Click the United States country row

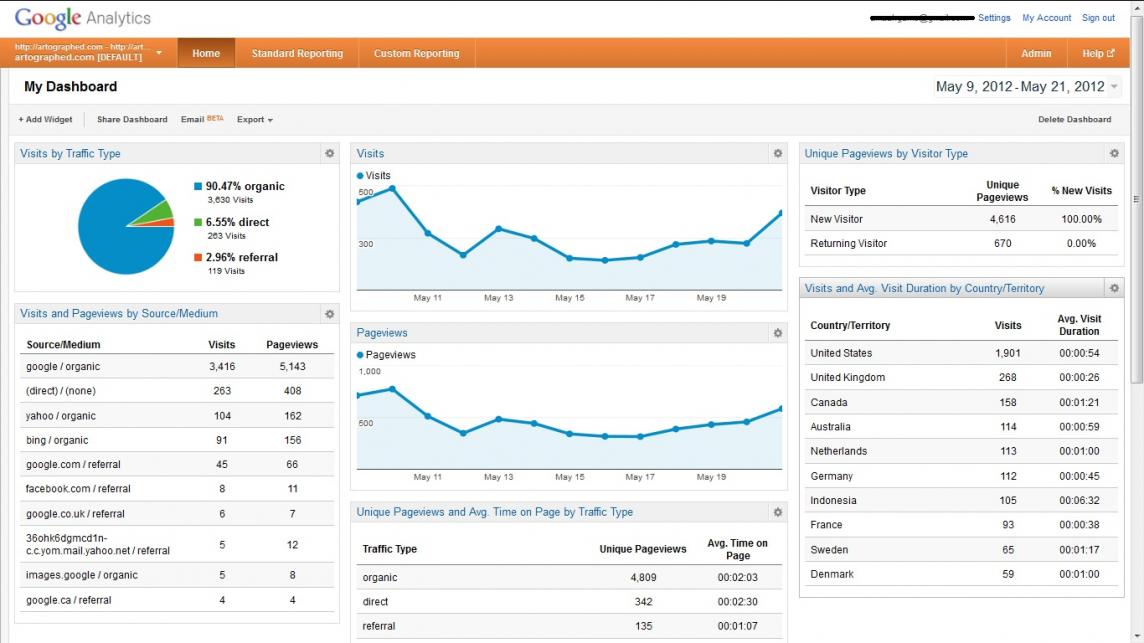(x=962, y=353)
